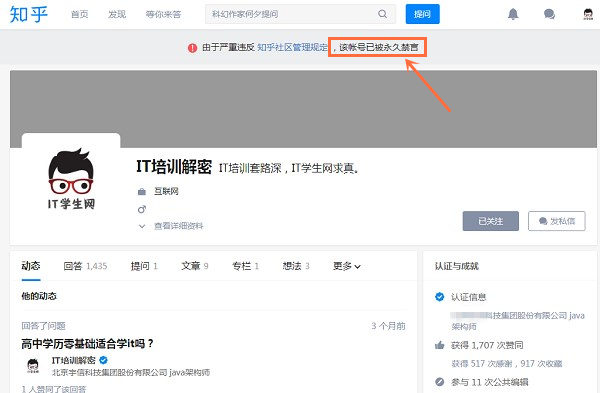
Task: Click the blue verified badge beside author name
Action: 103,360
